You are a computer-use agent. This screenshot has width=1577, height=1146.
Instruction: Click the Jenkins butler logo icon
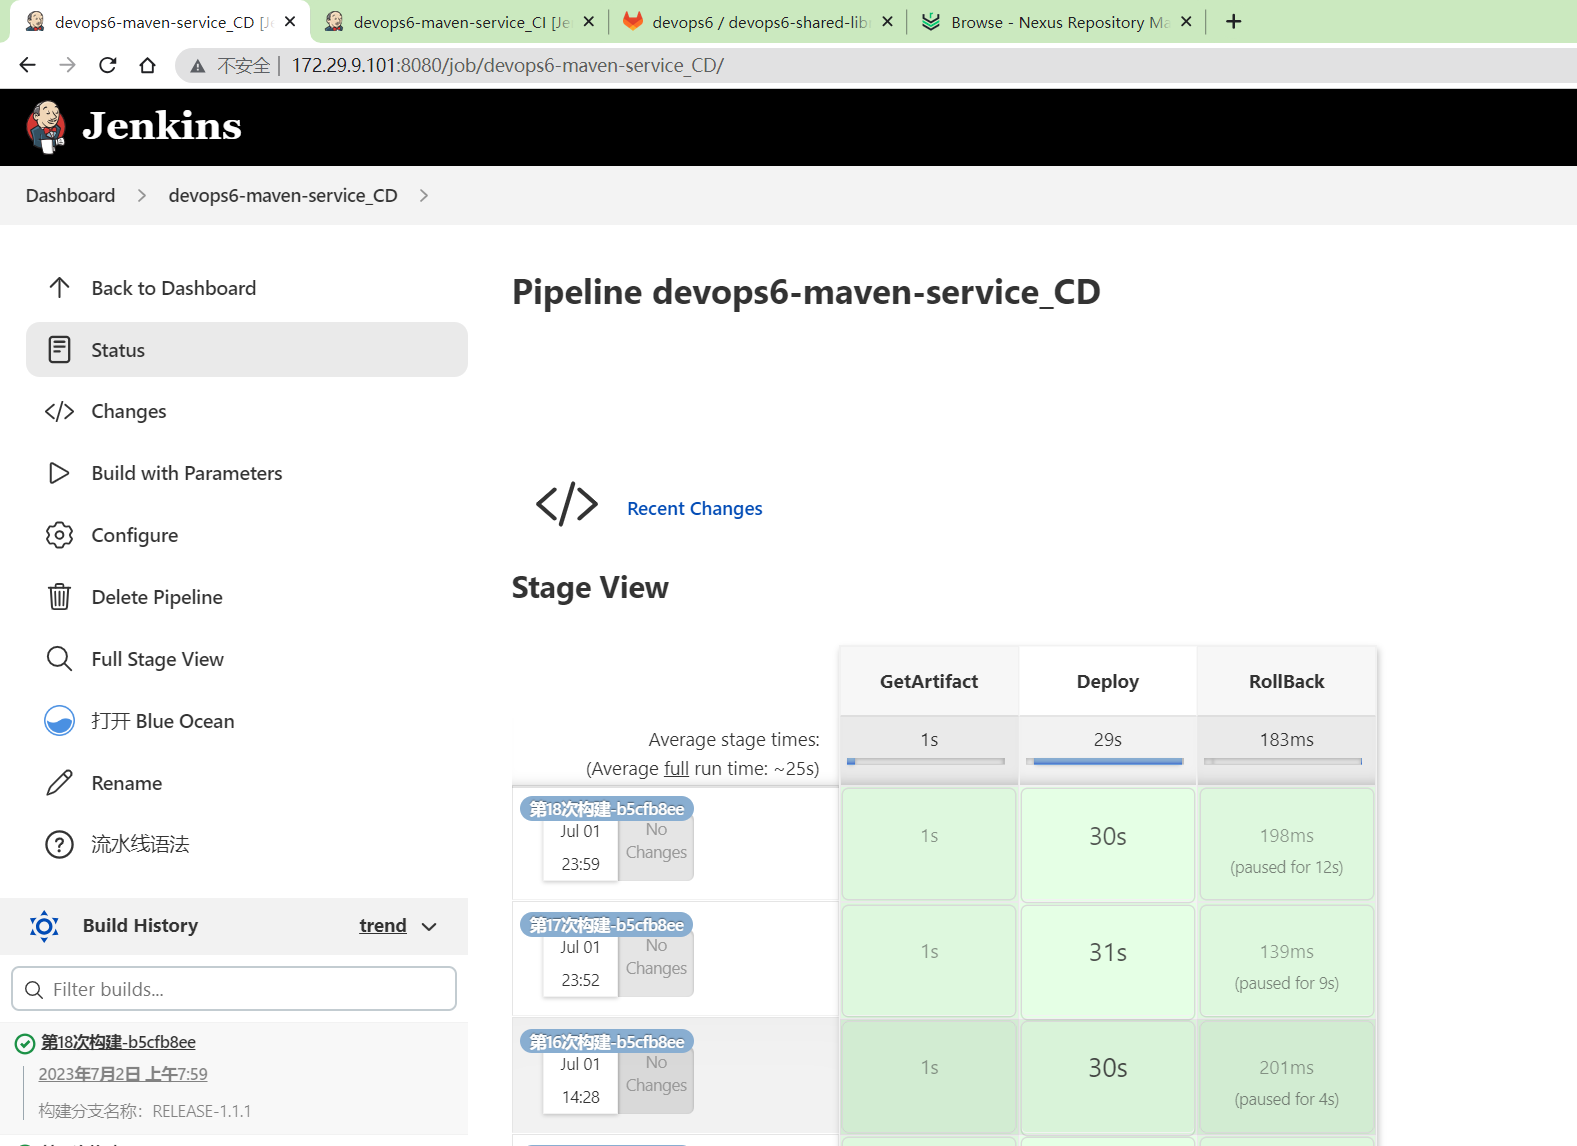[x=46, y=127]
